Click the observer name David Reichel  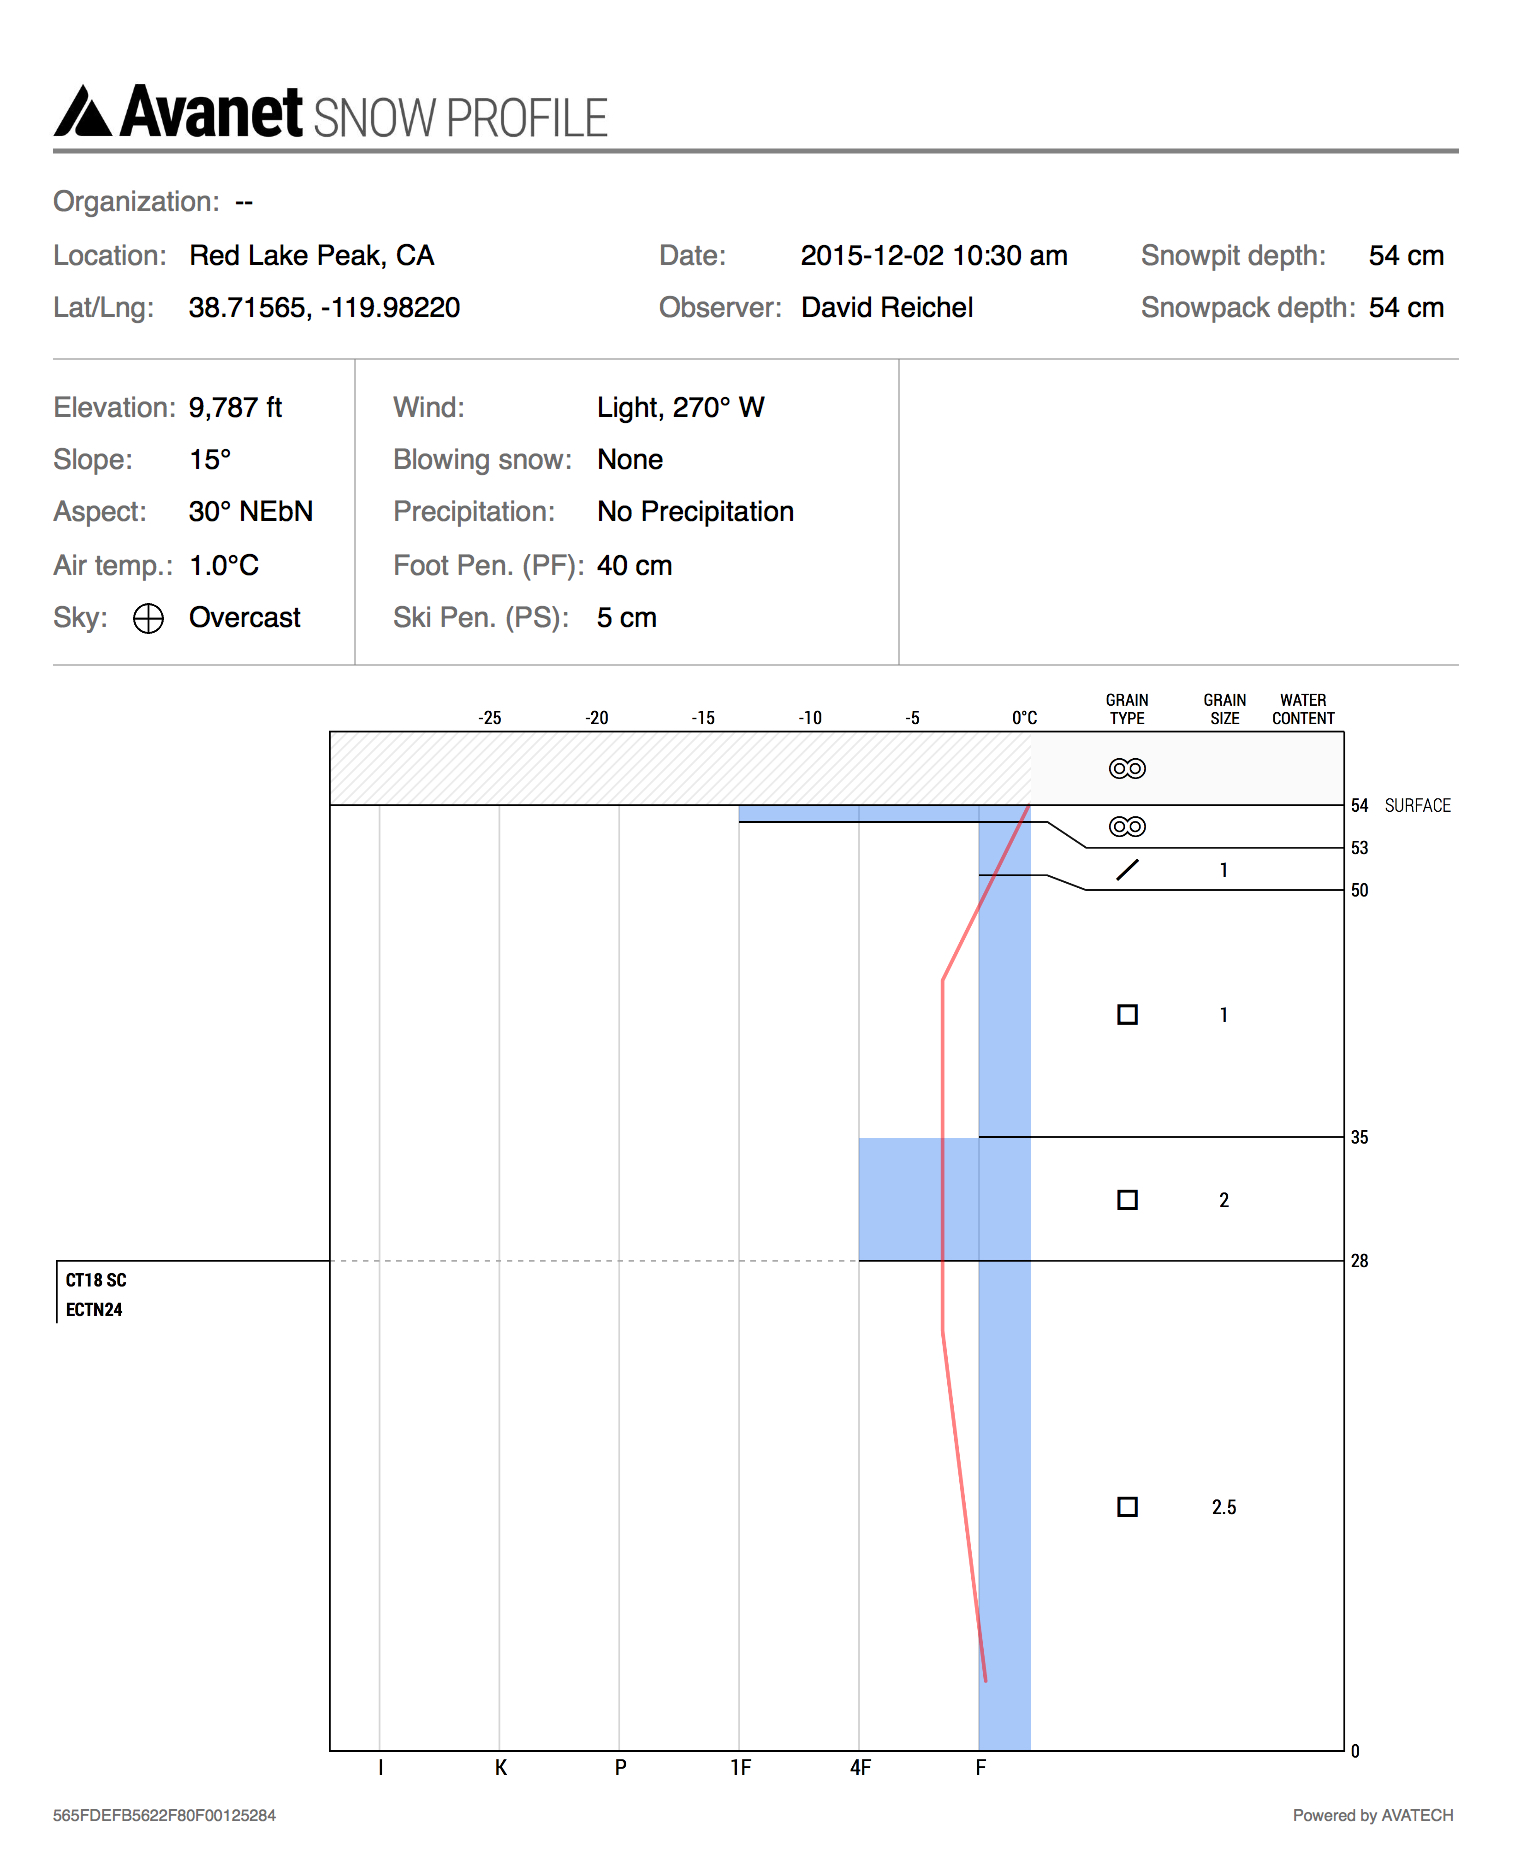[886, 308]
